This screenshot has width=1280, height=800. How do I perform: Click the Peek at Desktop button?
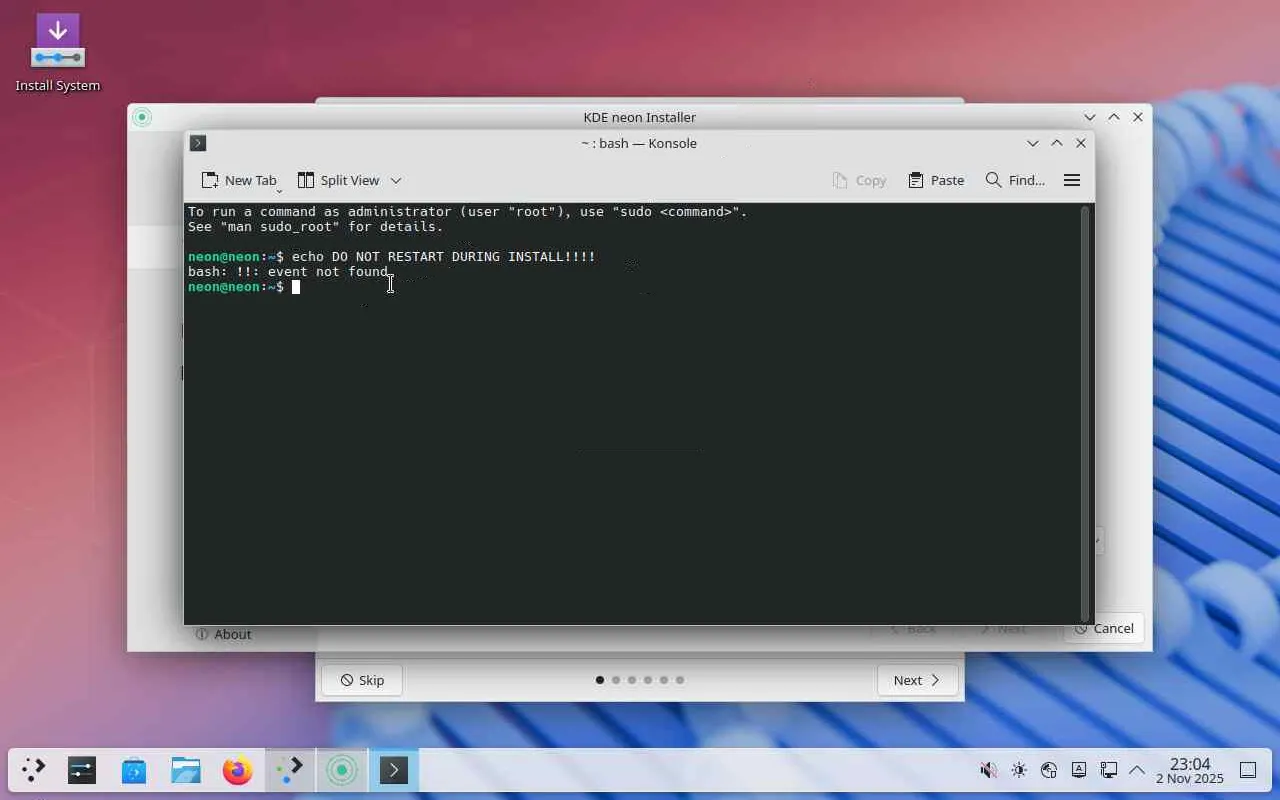1248,770
